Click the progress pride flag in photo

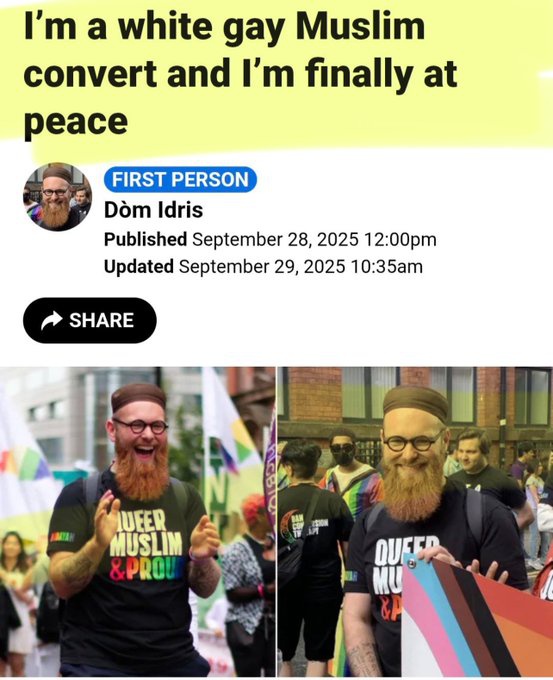[x=477, y=618]
